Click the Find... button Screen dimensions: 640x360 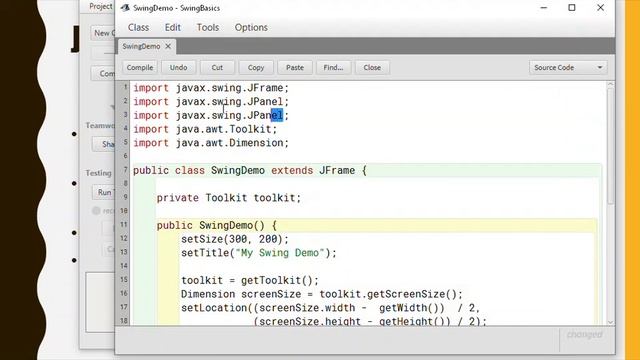(x=333, y=68)
